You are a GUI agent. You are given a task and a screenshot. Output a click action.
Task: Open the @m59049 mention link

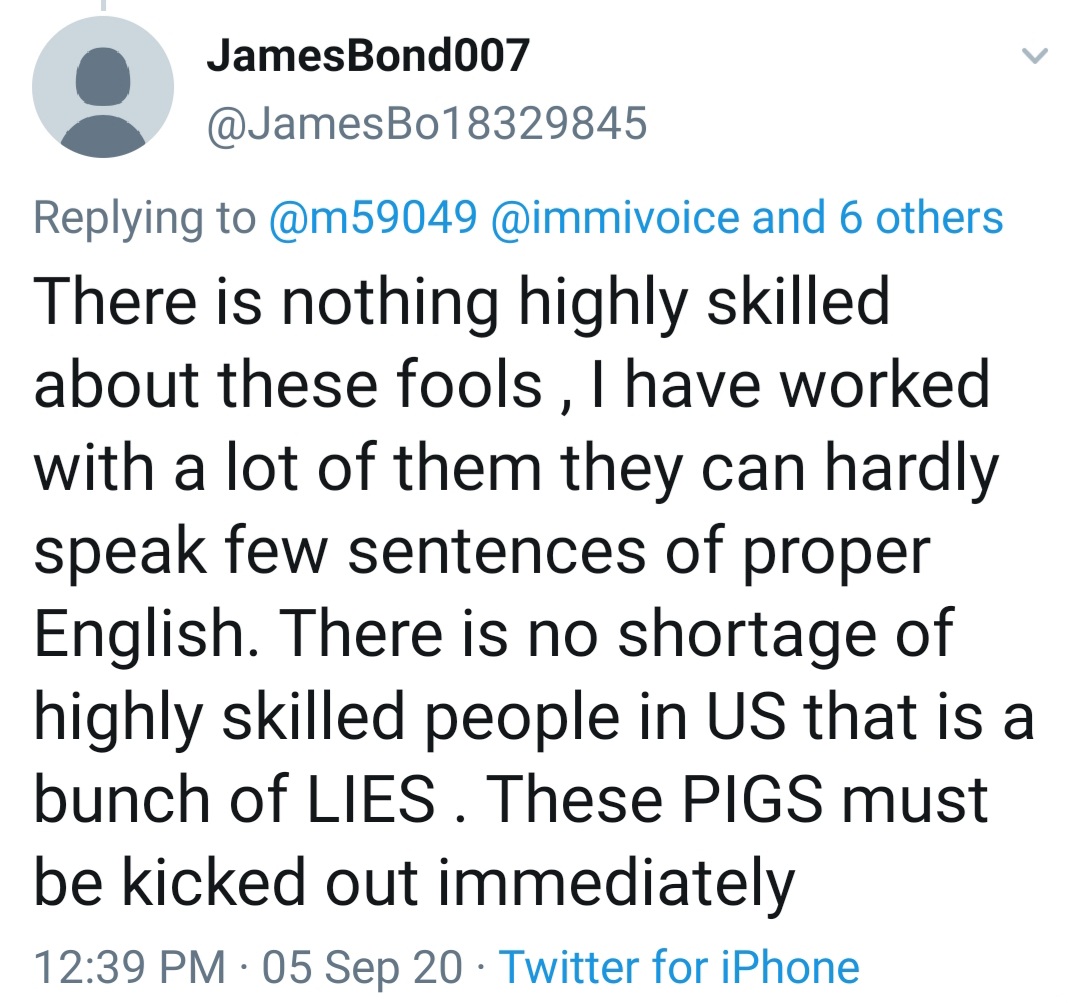[372, 217]
